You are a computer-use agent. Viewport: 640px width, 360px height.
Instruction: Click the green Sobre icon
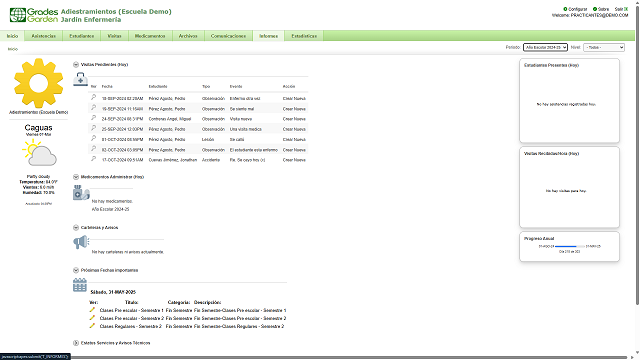click(595, 9)
